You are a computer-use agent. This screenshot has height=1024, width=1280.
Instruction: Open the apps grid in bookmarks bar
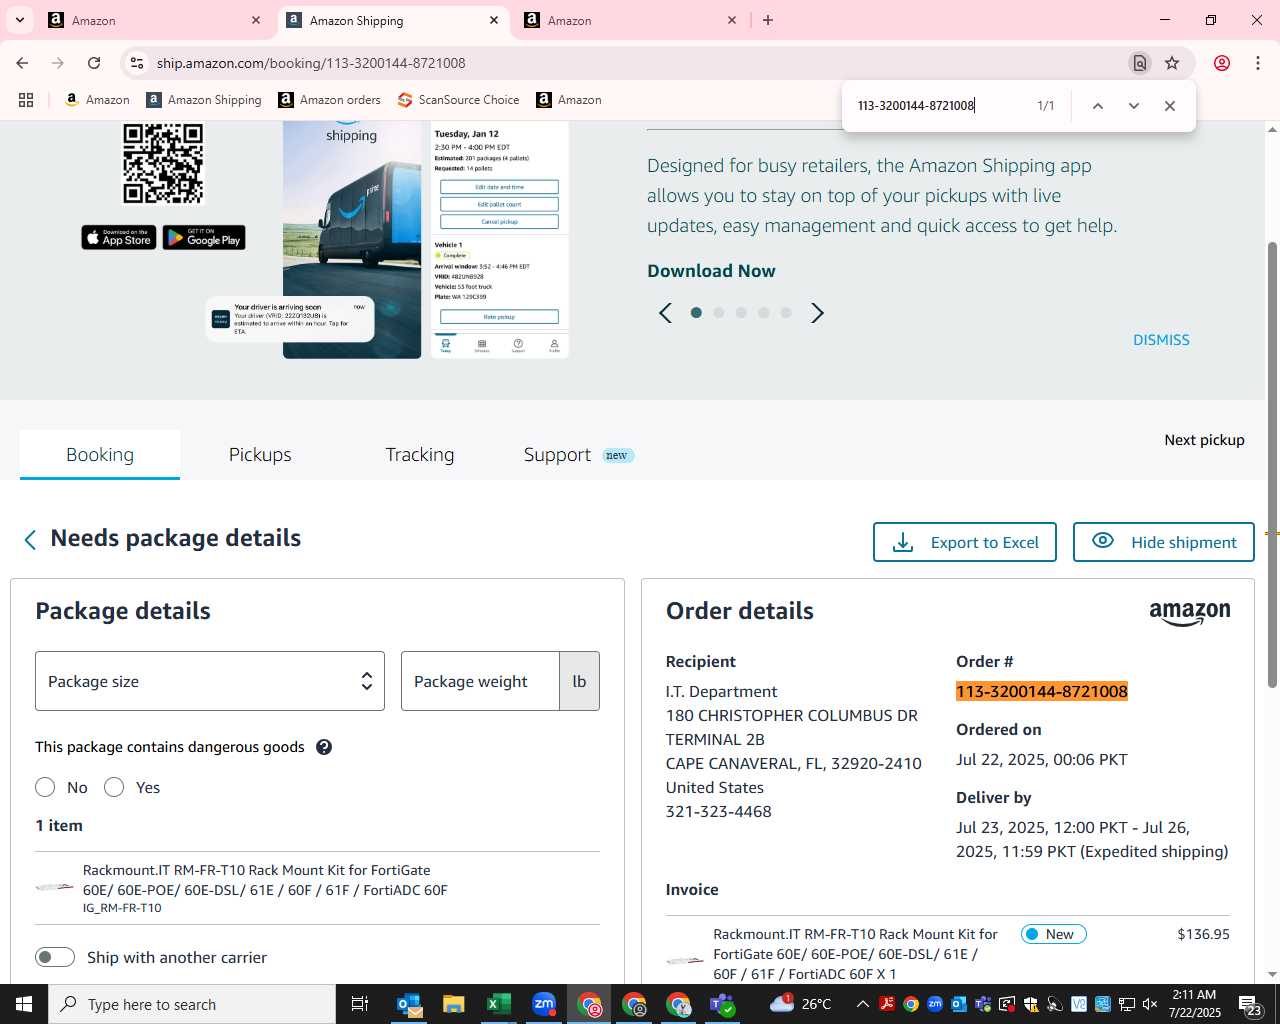click(x=26, y=100)
